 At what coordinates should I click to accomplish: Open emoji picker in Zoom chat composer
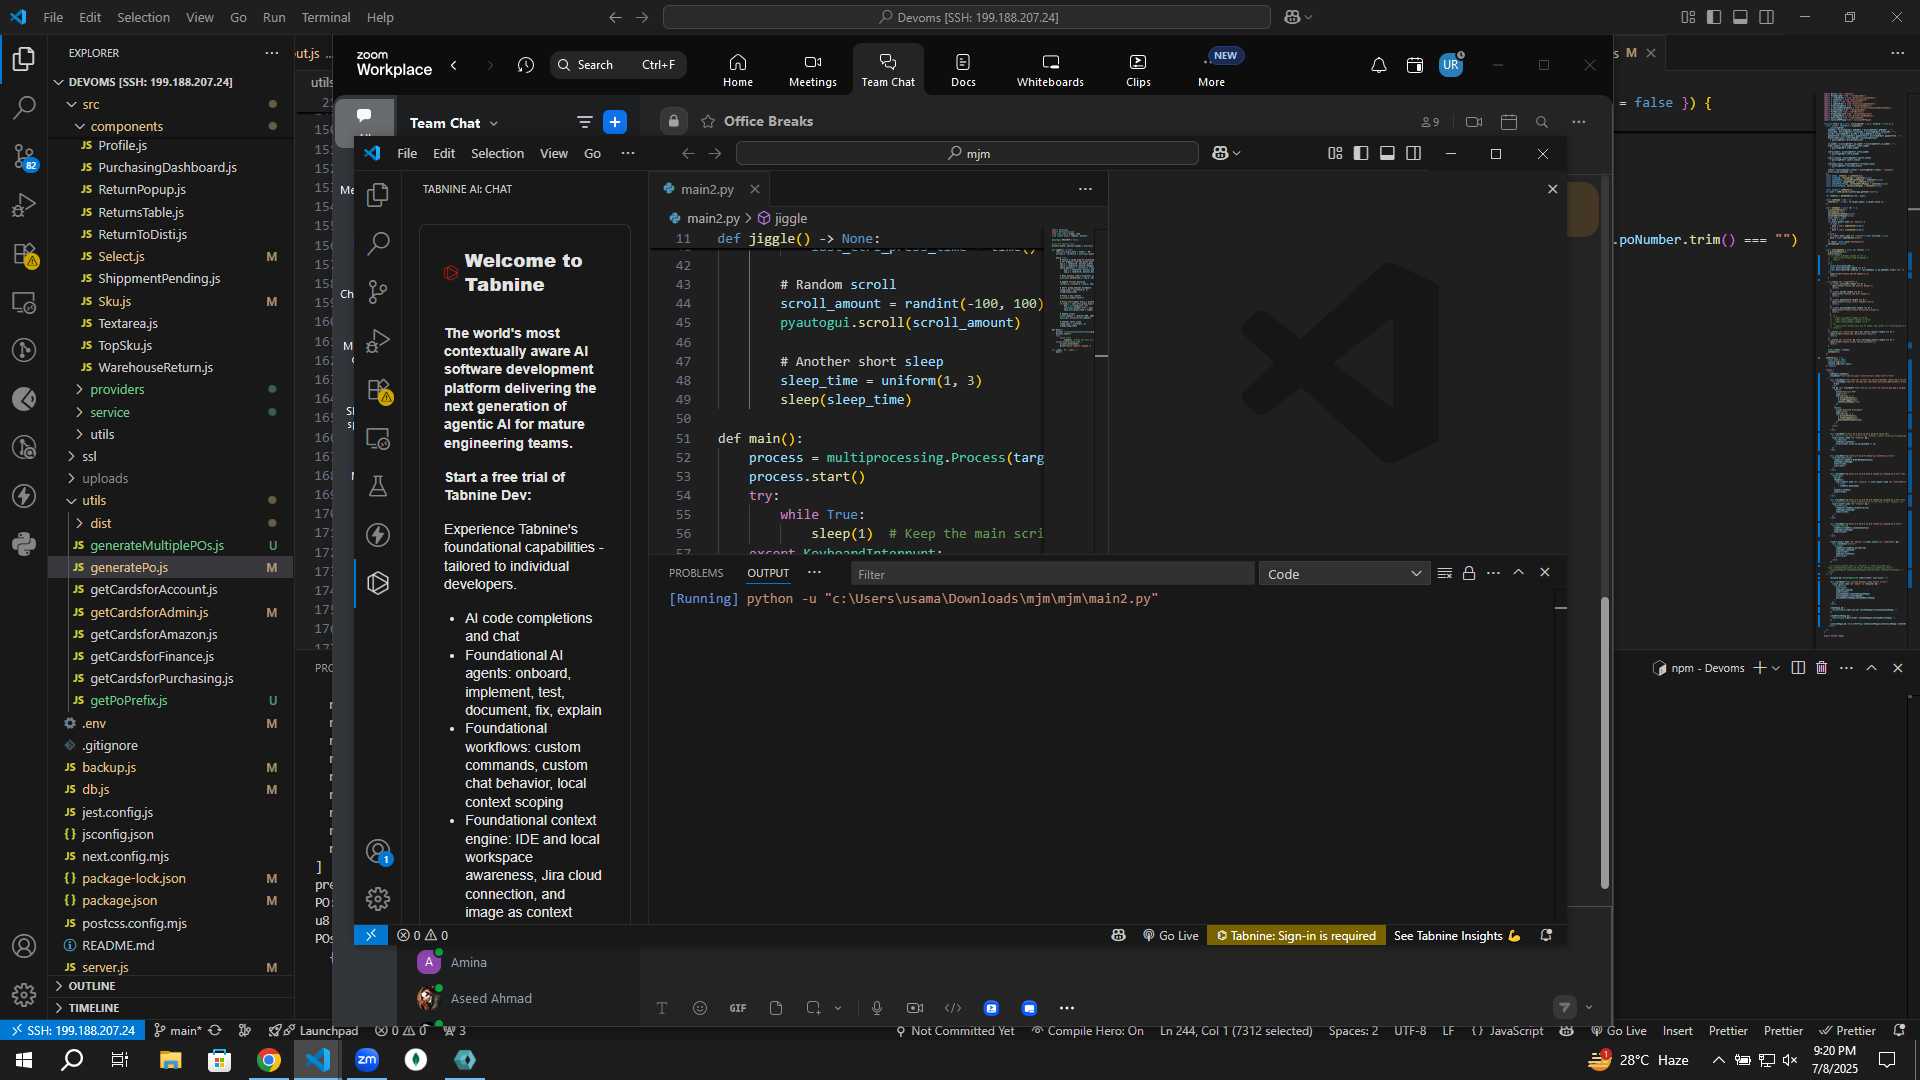pyautogui.click(x=700, y=1008)
